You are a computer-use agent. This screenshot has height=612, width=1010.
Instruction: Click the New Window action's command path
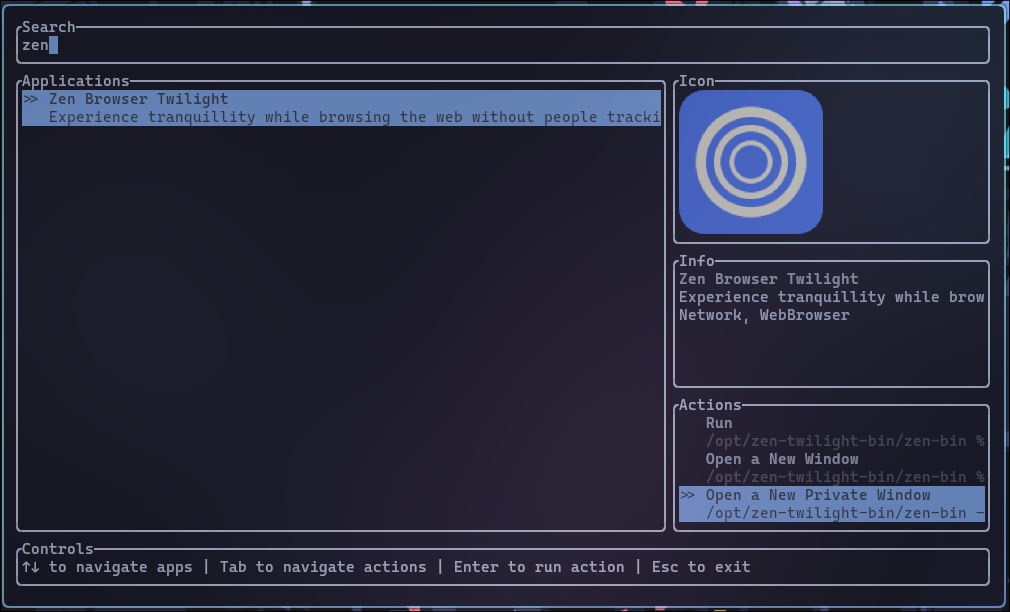pos(845,477)
